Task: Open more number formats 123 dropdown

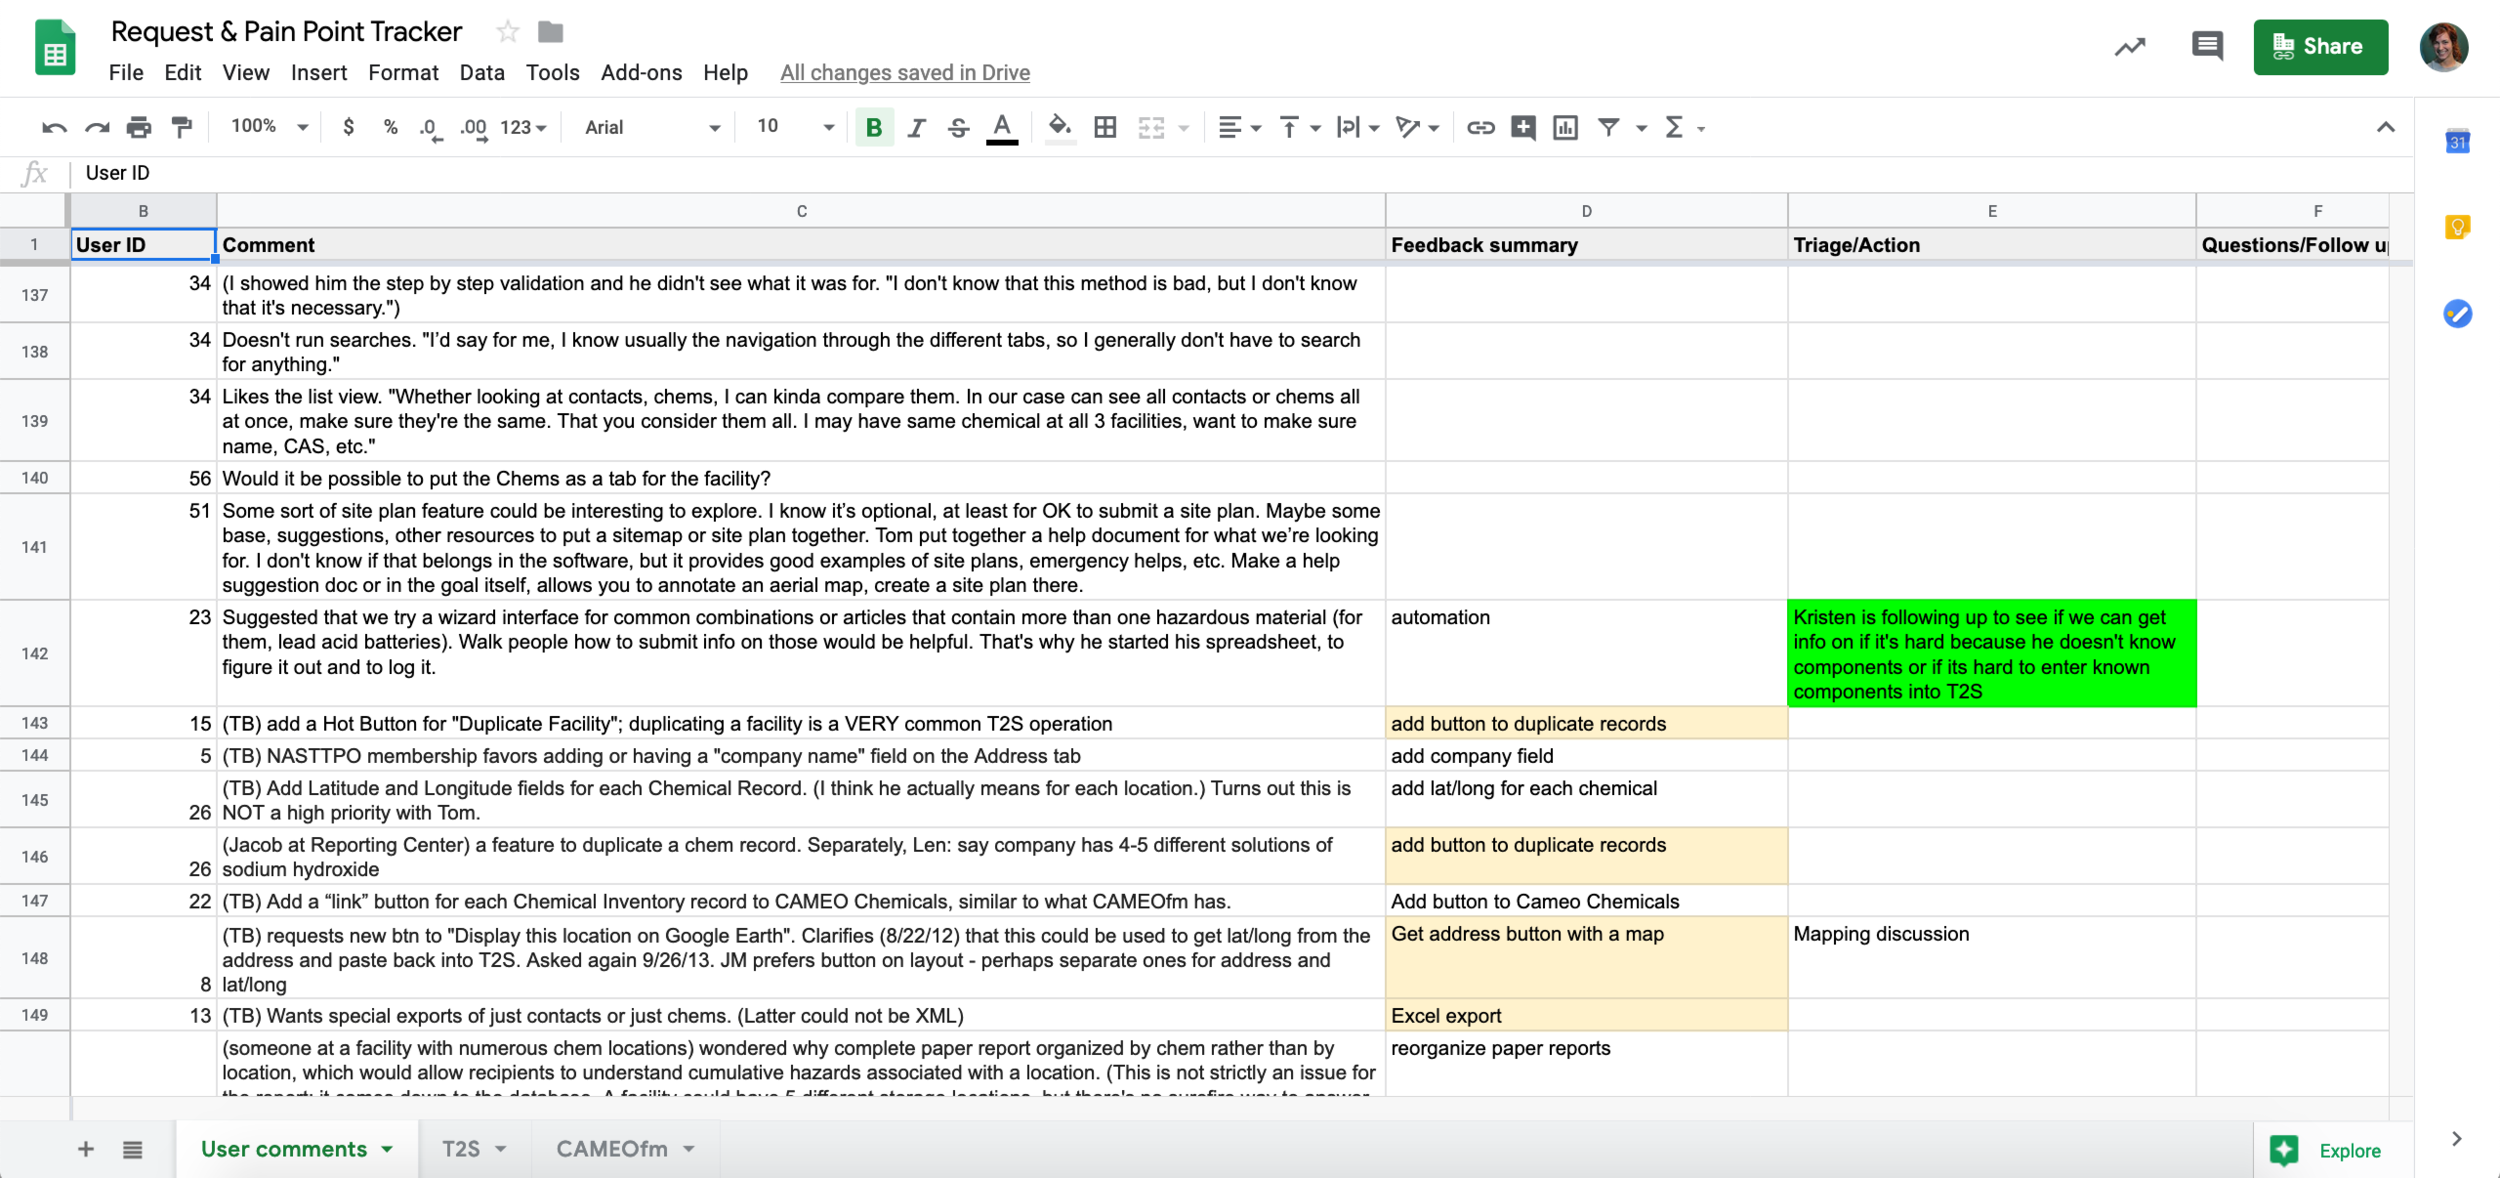Action: [x=524, y=128]
